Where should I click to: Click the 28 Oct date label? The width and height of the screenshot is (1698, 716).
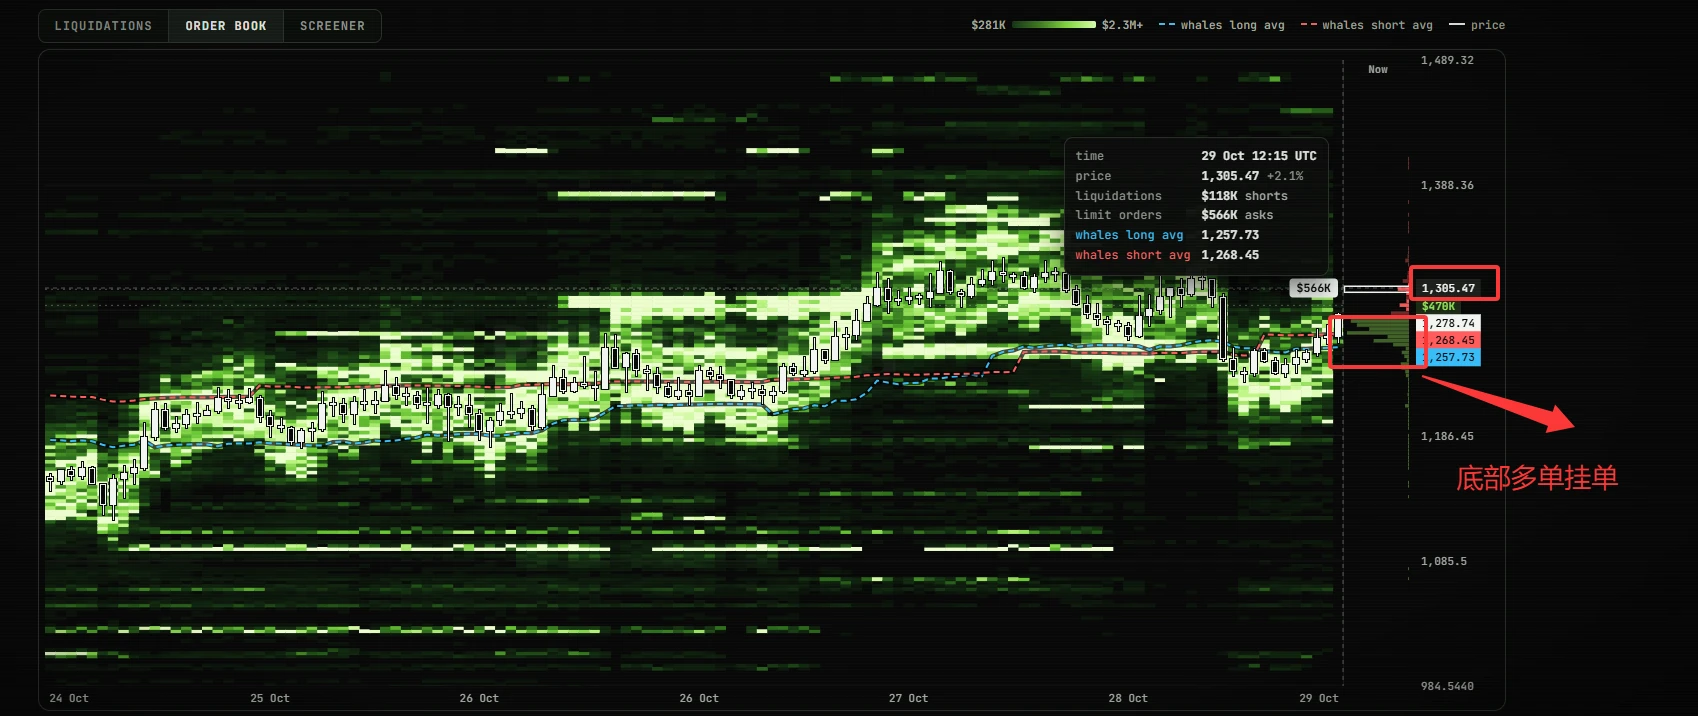(x=1128, y=699)
